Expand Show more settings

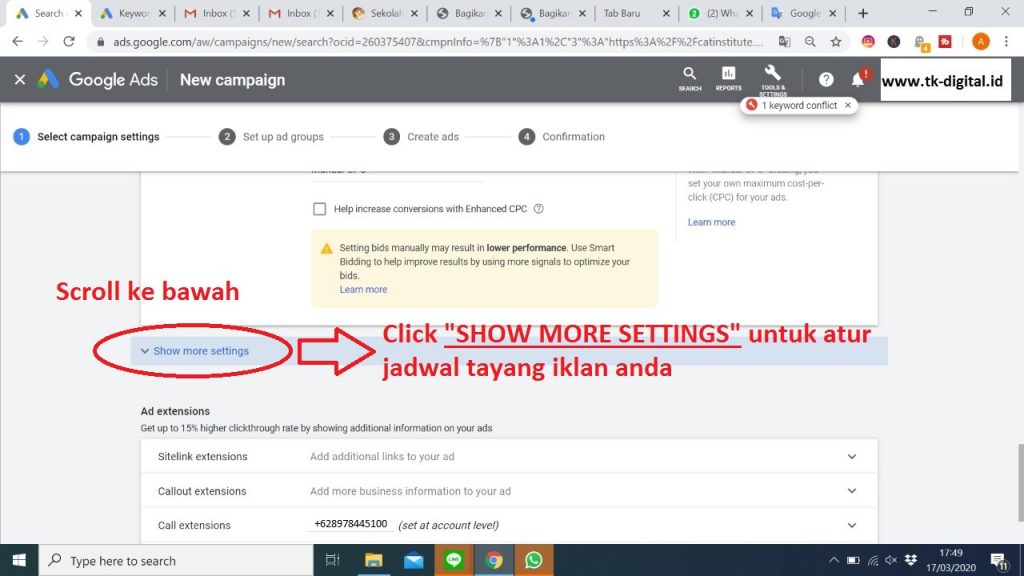[x=195, y=351]
